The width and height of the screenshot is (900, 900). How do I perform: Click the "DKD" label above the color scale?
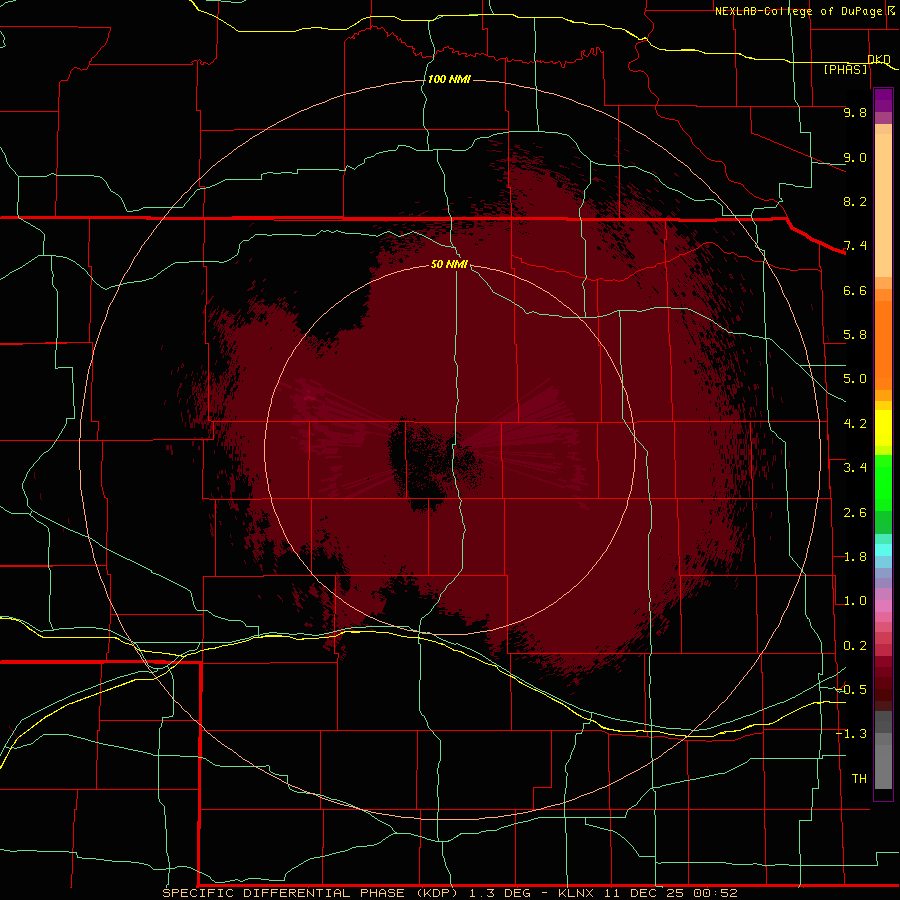tap(879, 60)
